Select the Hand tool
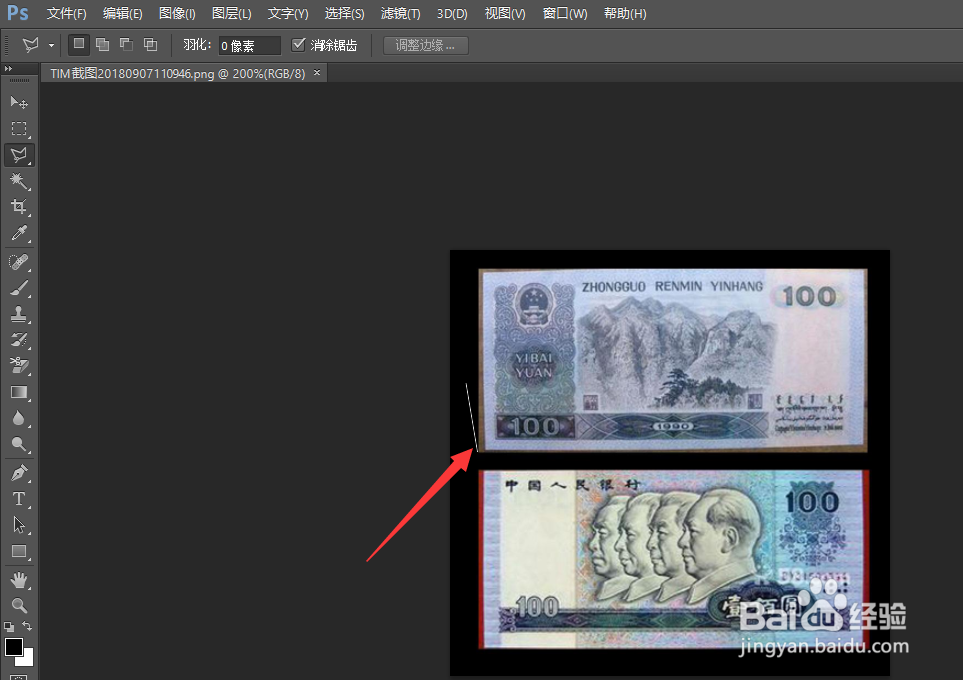Viewport: 963px width, 680px height. pos(18,580)
